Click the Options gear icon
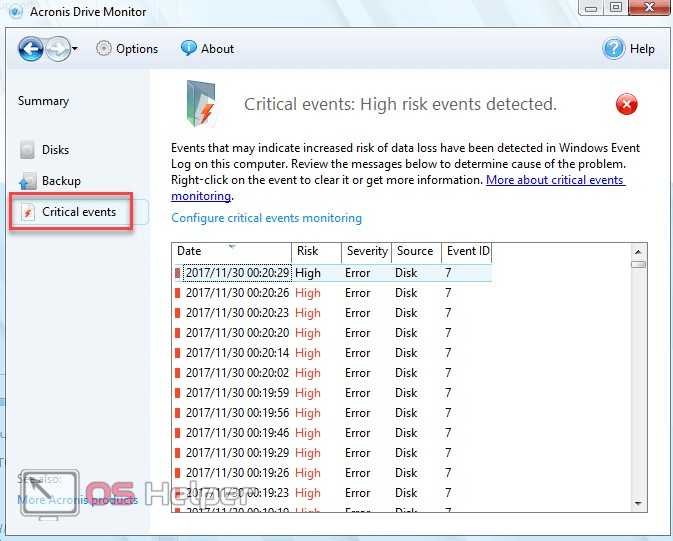The height and width of the screenshot is (541, 673). [x=103, y=49]
